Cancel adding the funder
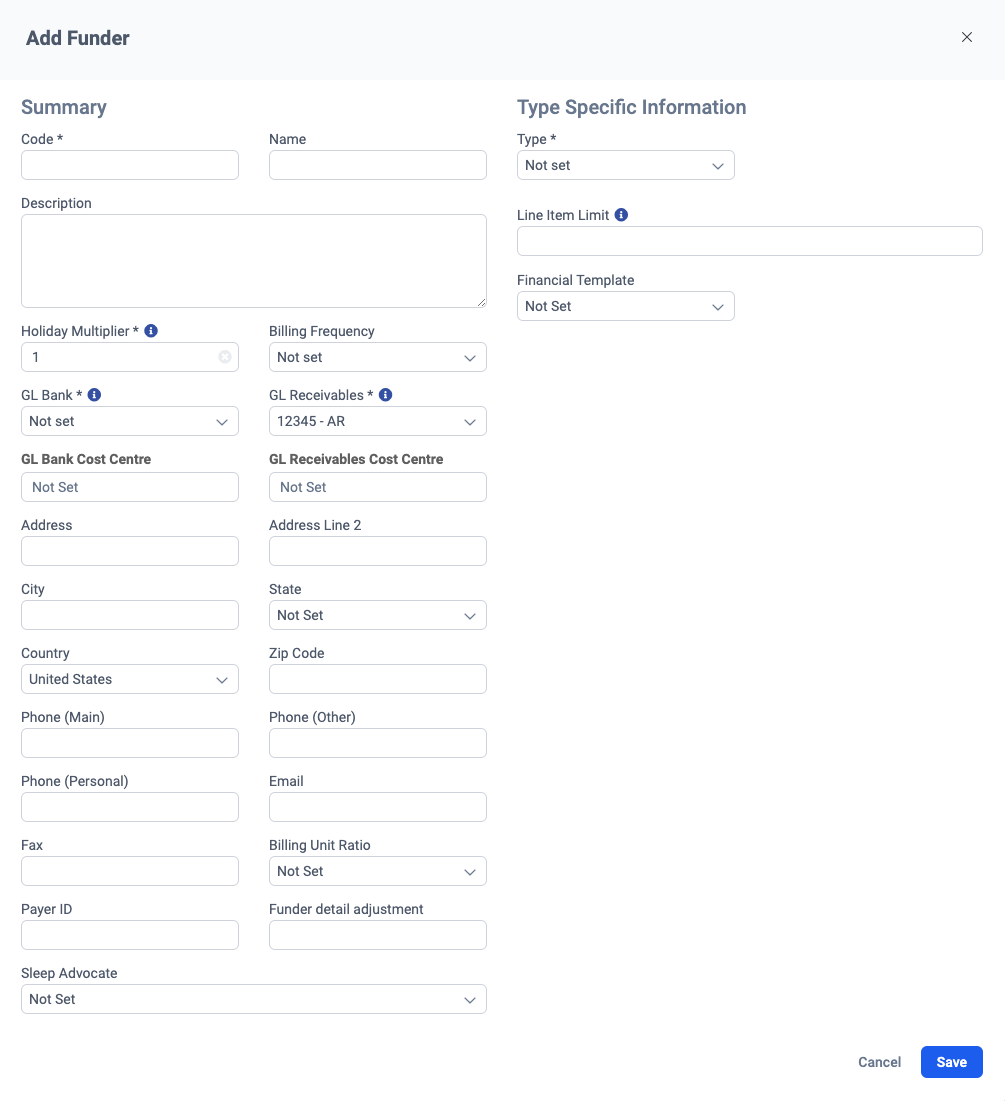This screenshot has height=1101, width=1005. coord(879,1062)
